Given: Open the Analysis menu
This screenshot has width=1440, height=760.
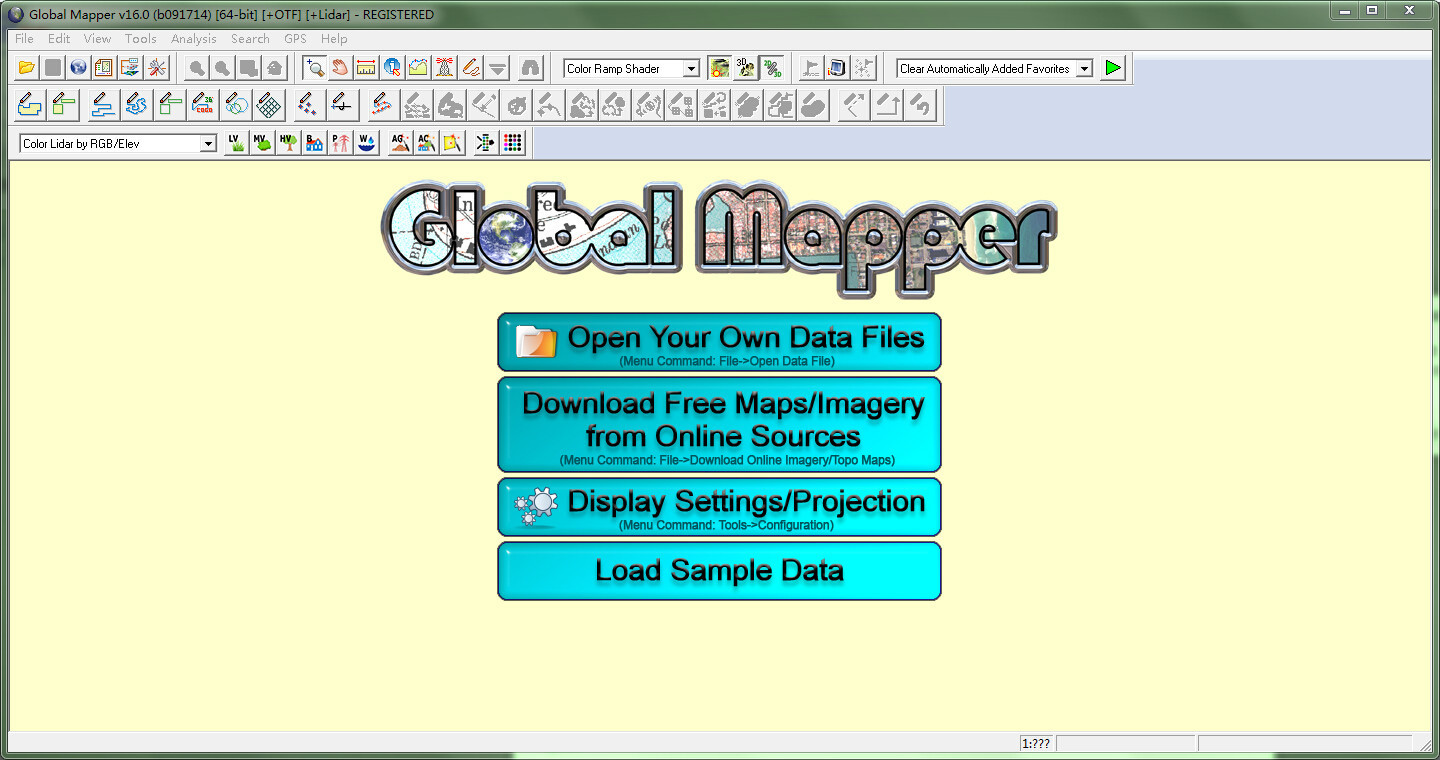Looking at the screenshot, I should 193,39.
